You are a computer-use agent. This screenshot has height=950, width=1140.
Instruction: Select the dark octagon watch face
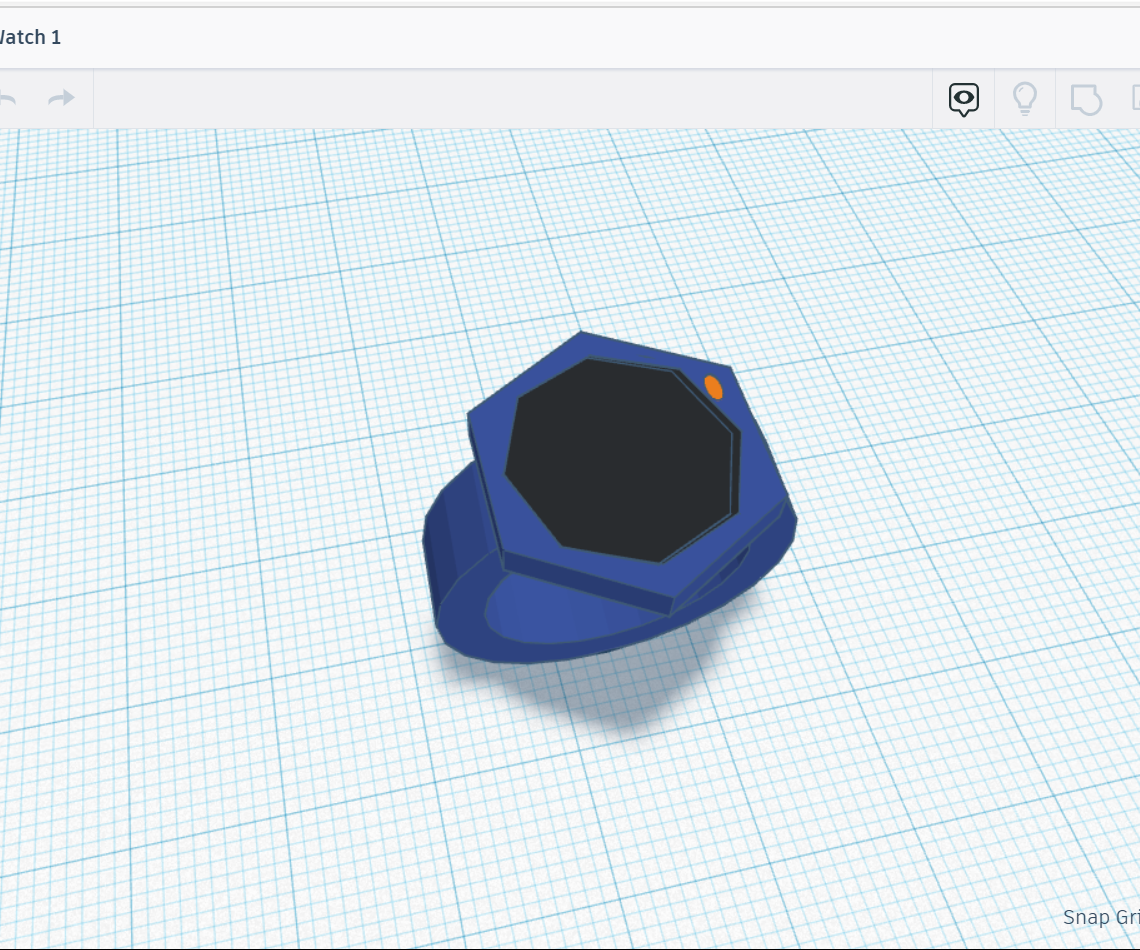(x=622, y=459)
